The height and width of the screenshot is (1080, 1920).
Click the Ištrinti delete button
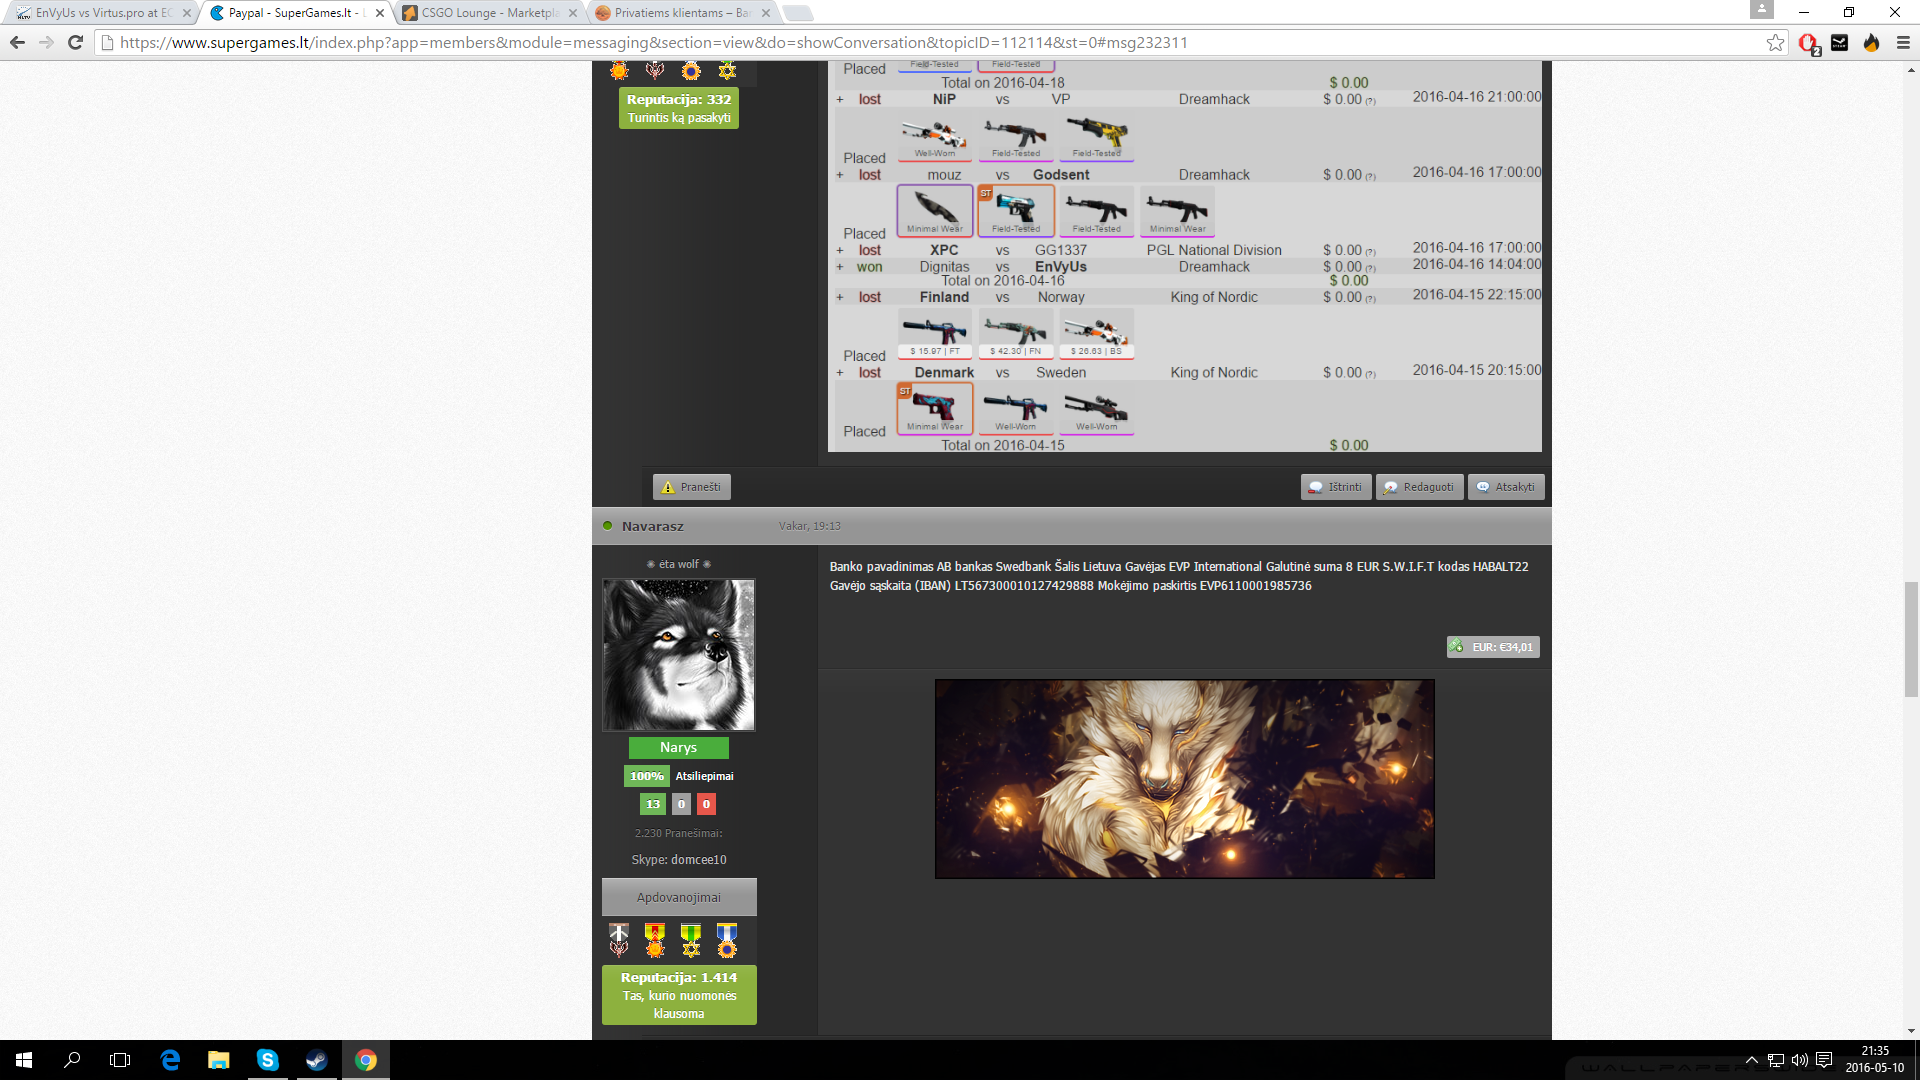click(1335, 487)
